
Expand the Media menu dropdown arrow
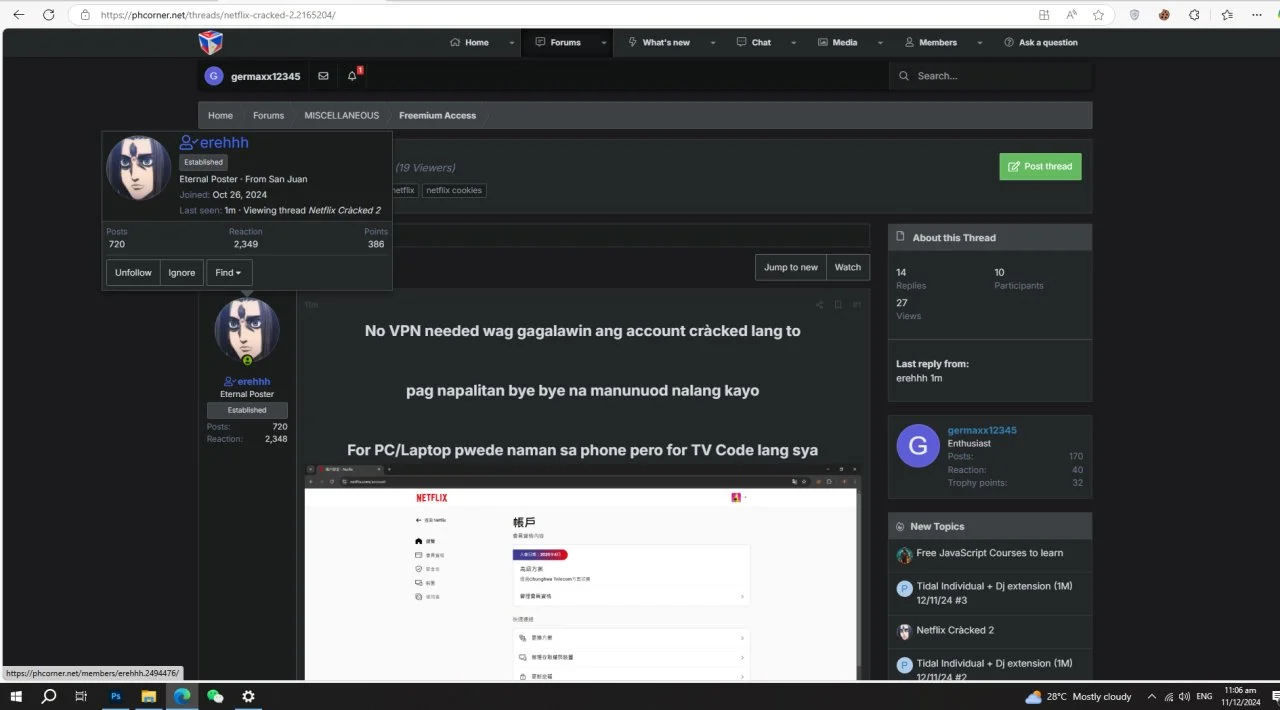[881, 43]
